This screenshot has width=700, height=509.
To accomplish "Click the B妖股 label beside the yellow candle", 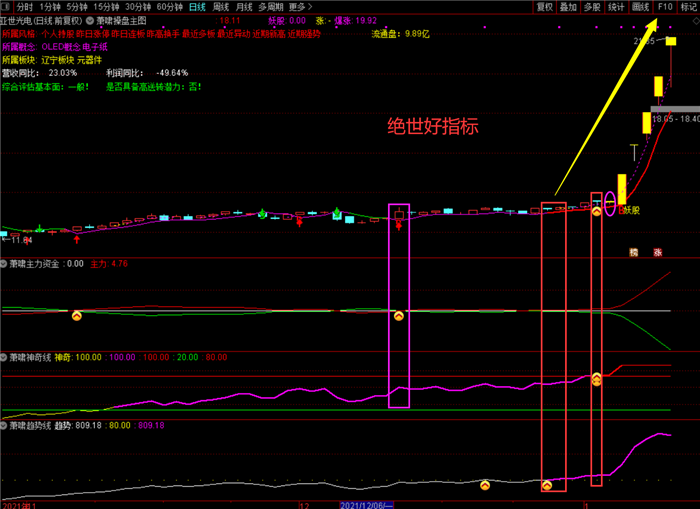I will (x=629, y=210).
